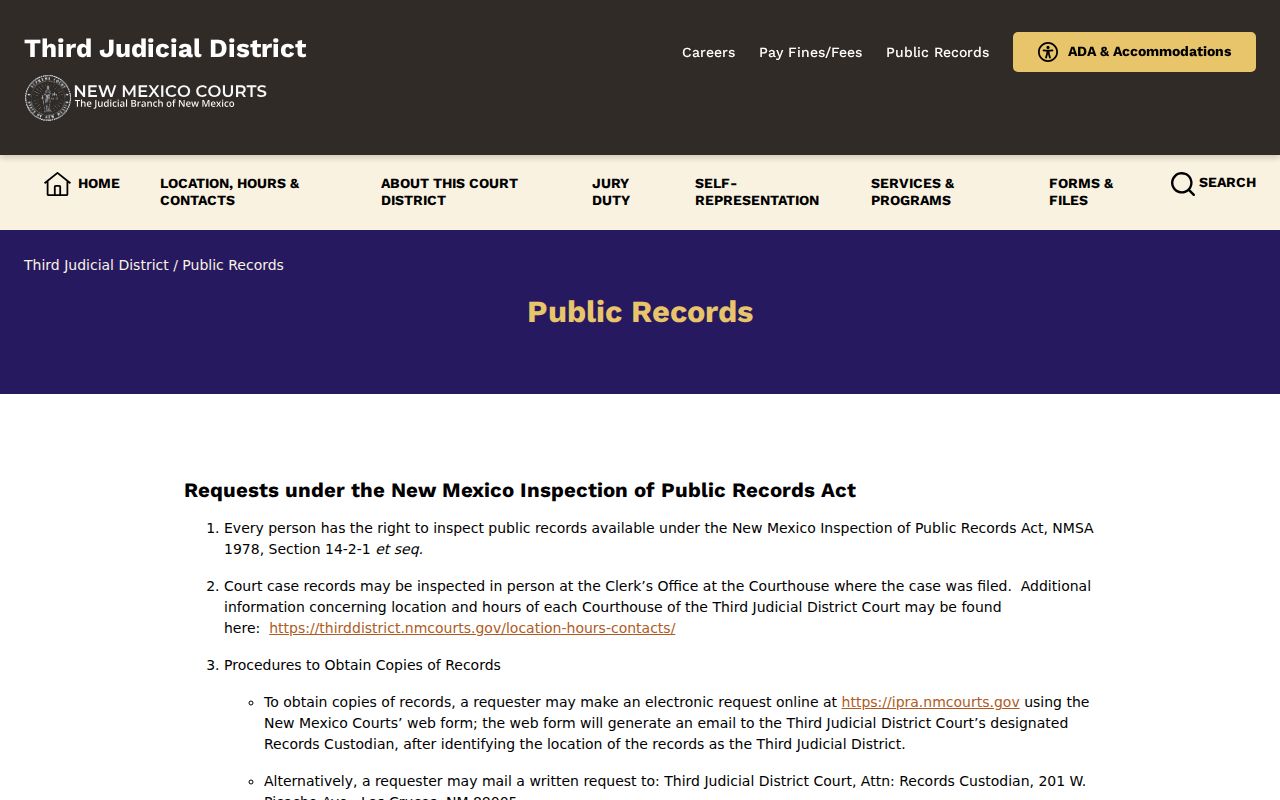Click the Third Judicial District site title

point(165,49)
